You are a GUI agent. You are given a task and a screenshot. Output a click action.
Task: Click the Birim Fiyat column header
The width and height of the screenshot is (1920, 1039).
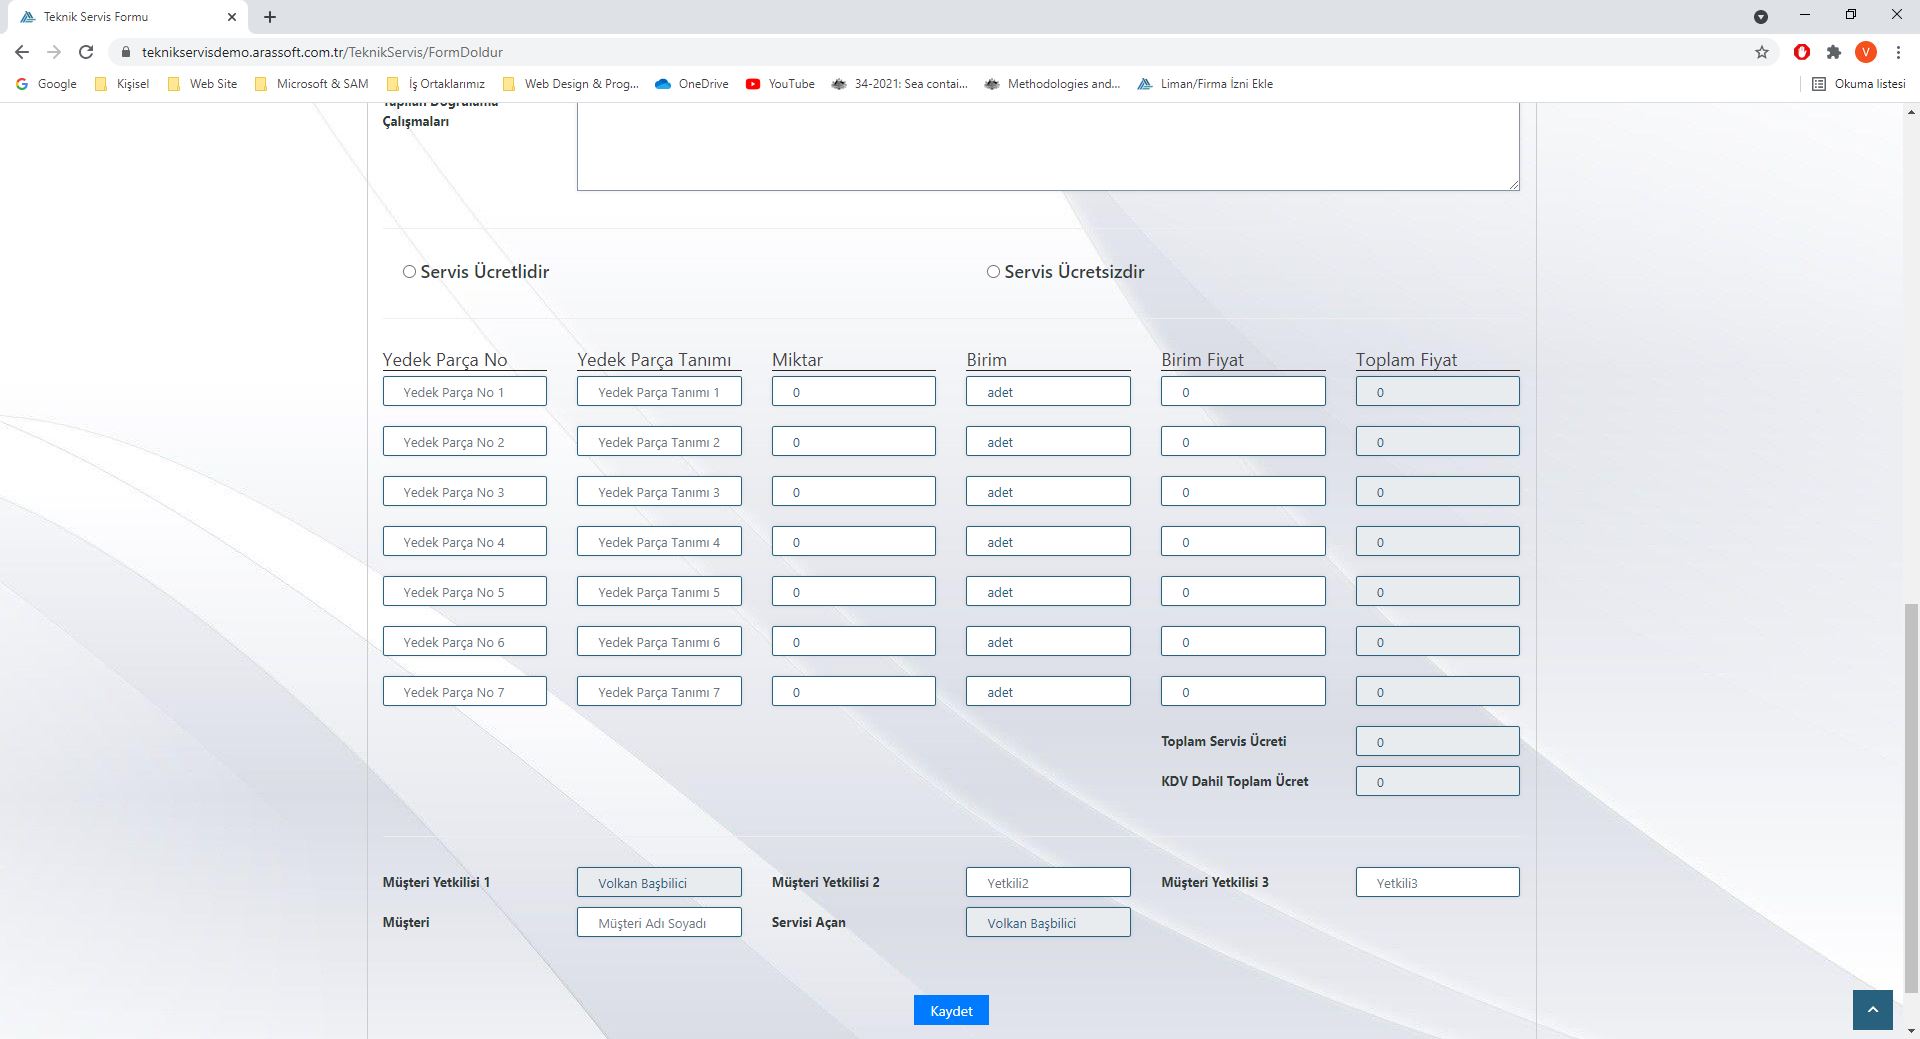[1202, 360]
